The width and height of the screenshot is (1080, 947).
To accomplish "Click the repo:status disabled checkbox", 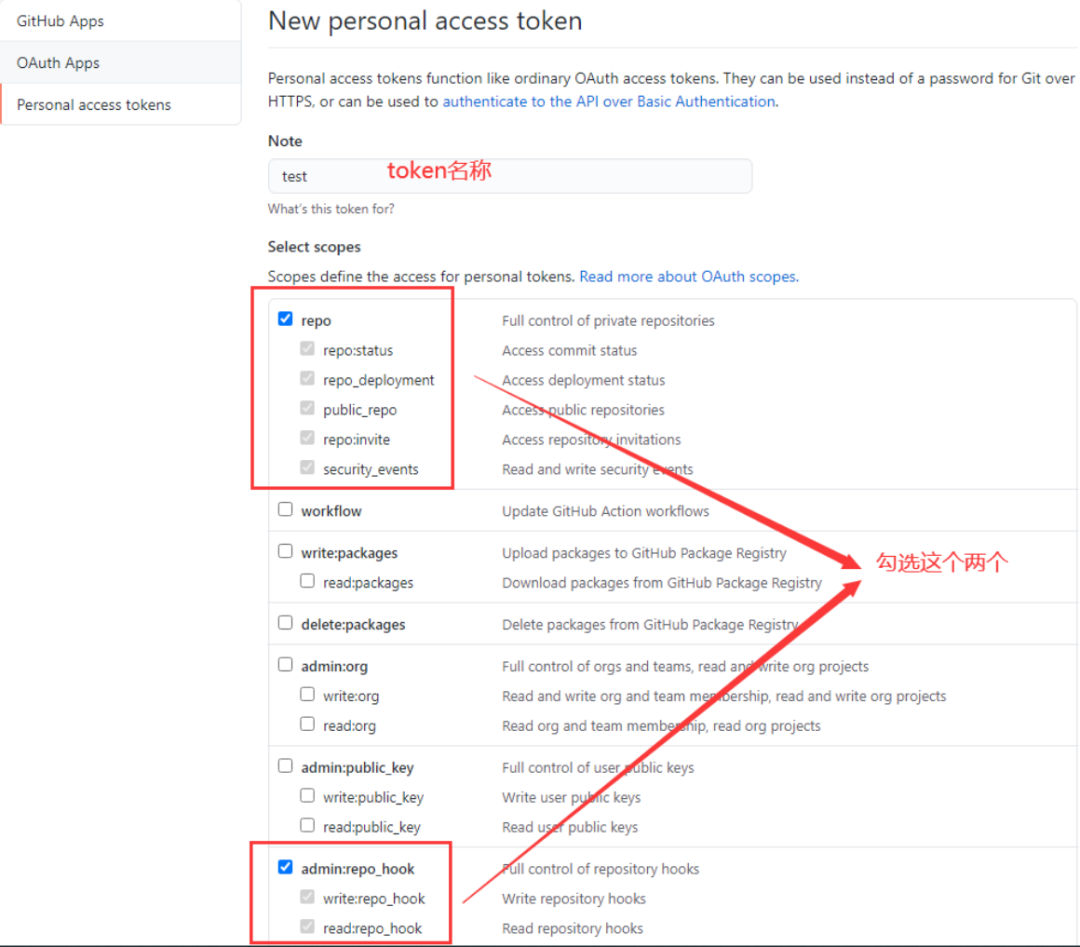I will coord(307,348).
